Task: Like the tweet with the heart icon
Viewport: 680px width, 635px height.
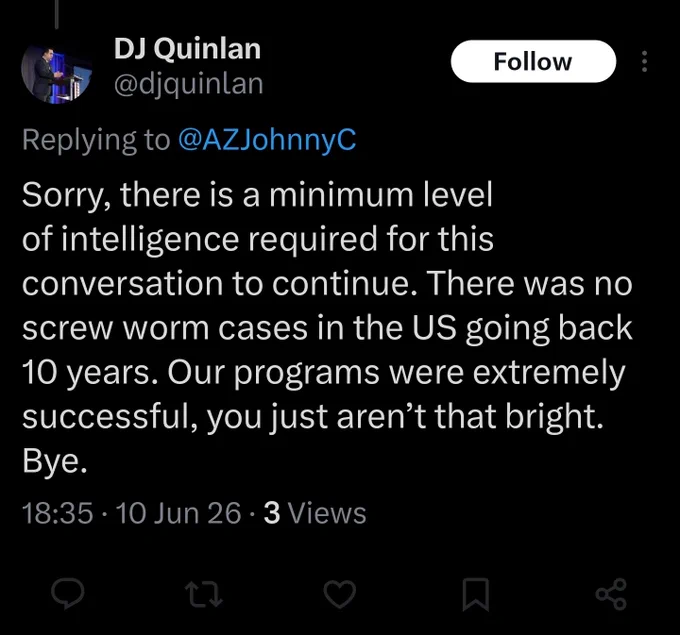Action: click(x=340, y=595)
